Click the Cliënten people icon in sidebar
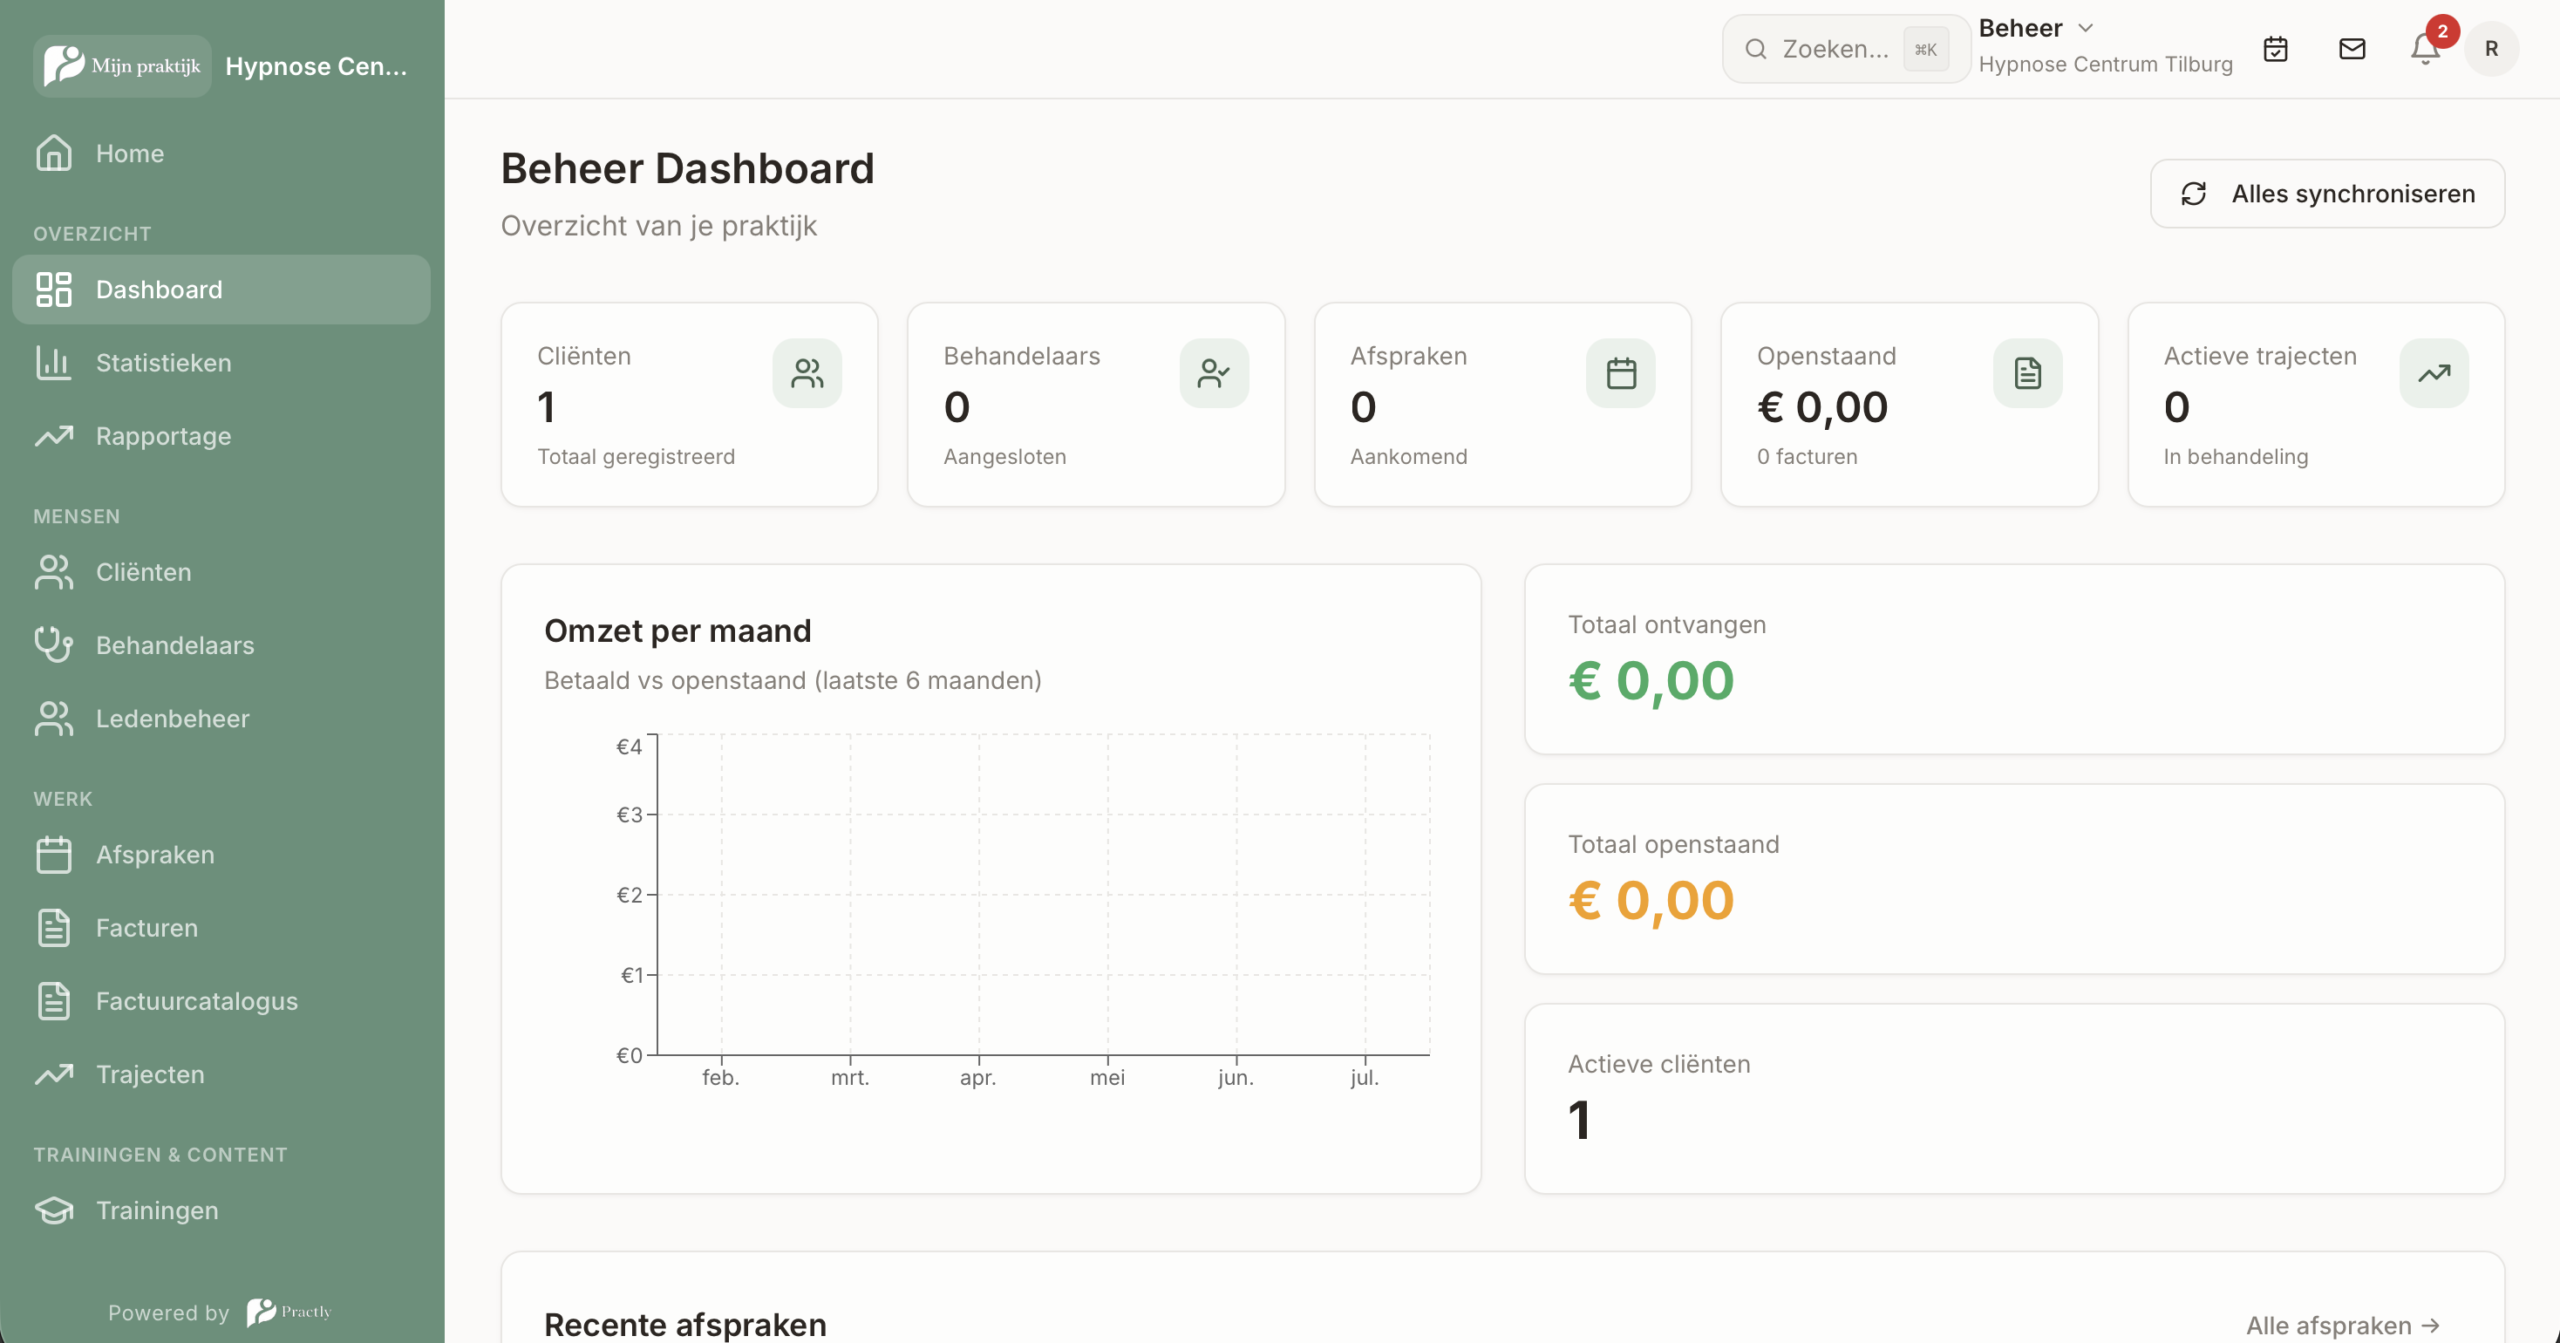 (54, 572)
